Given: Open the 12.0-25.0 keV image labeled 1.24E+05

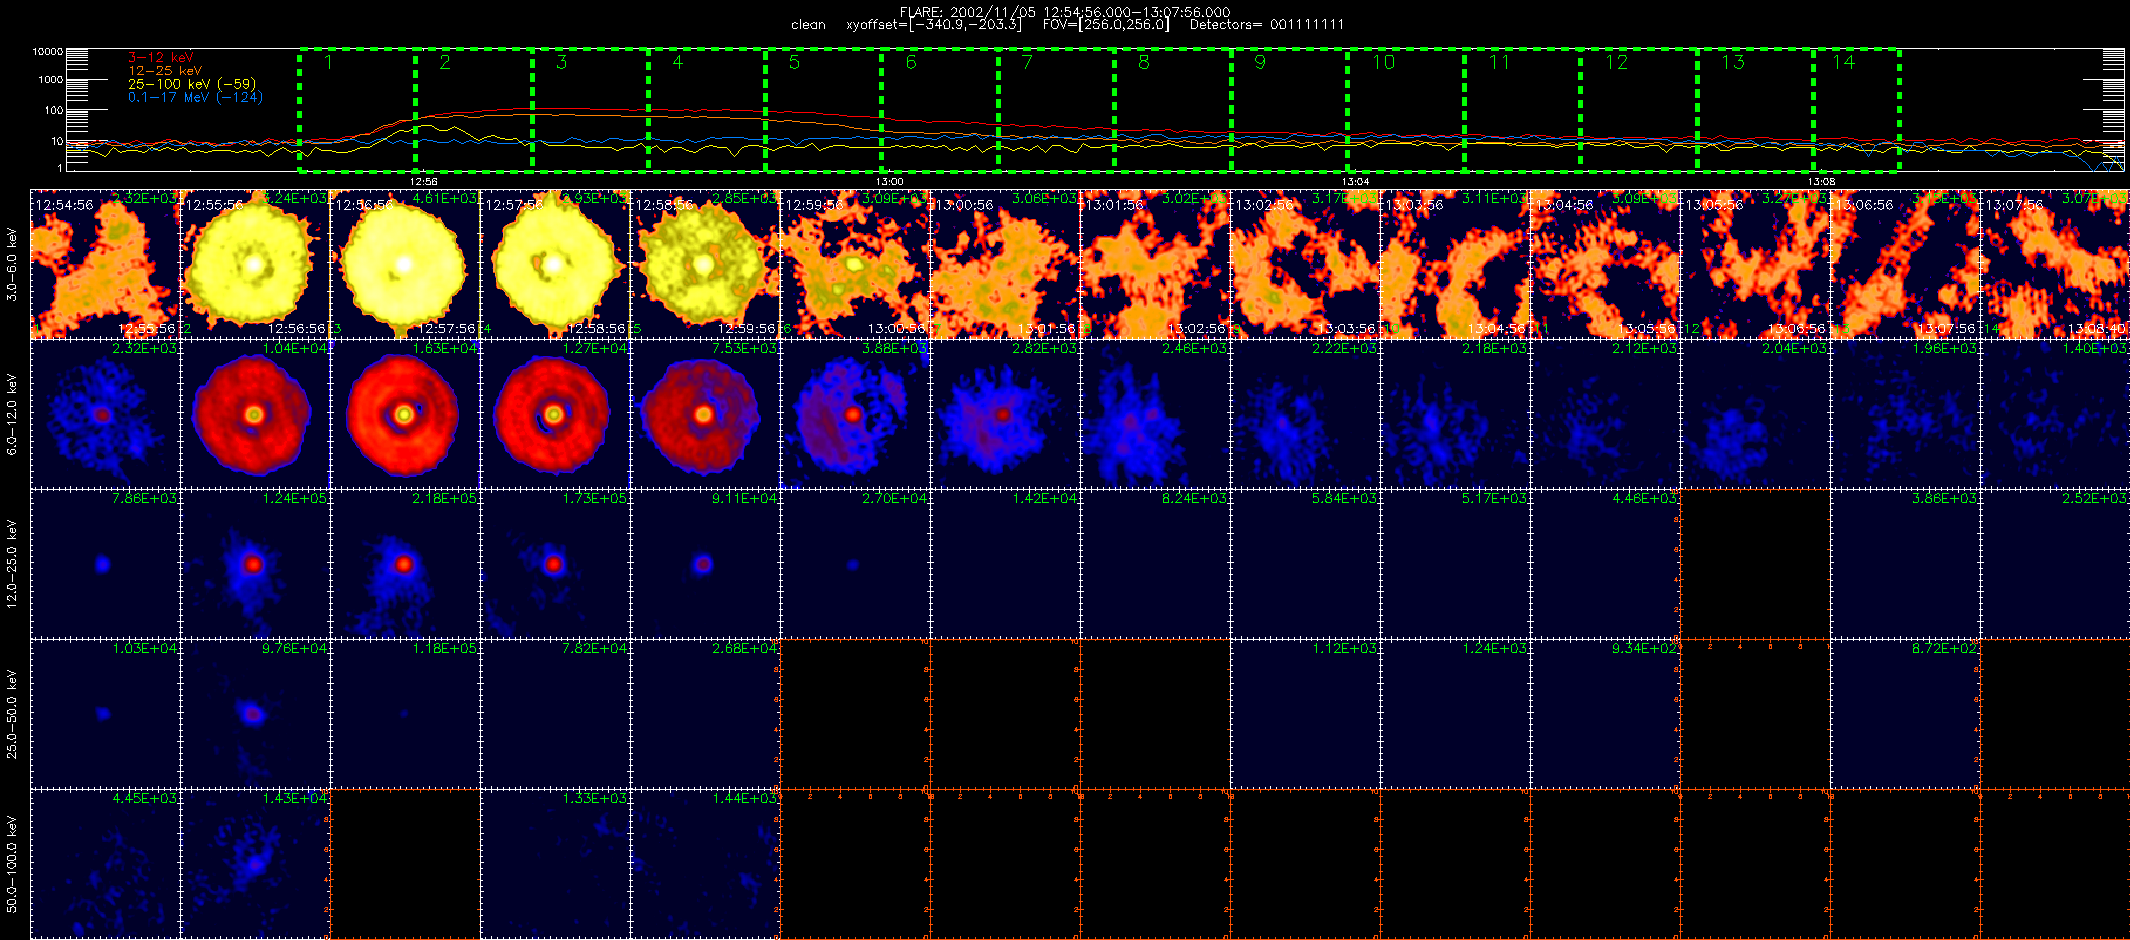Looking at the screenshot, I should click(255, 564).
